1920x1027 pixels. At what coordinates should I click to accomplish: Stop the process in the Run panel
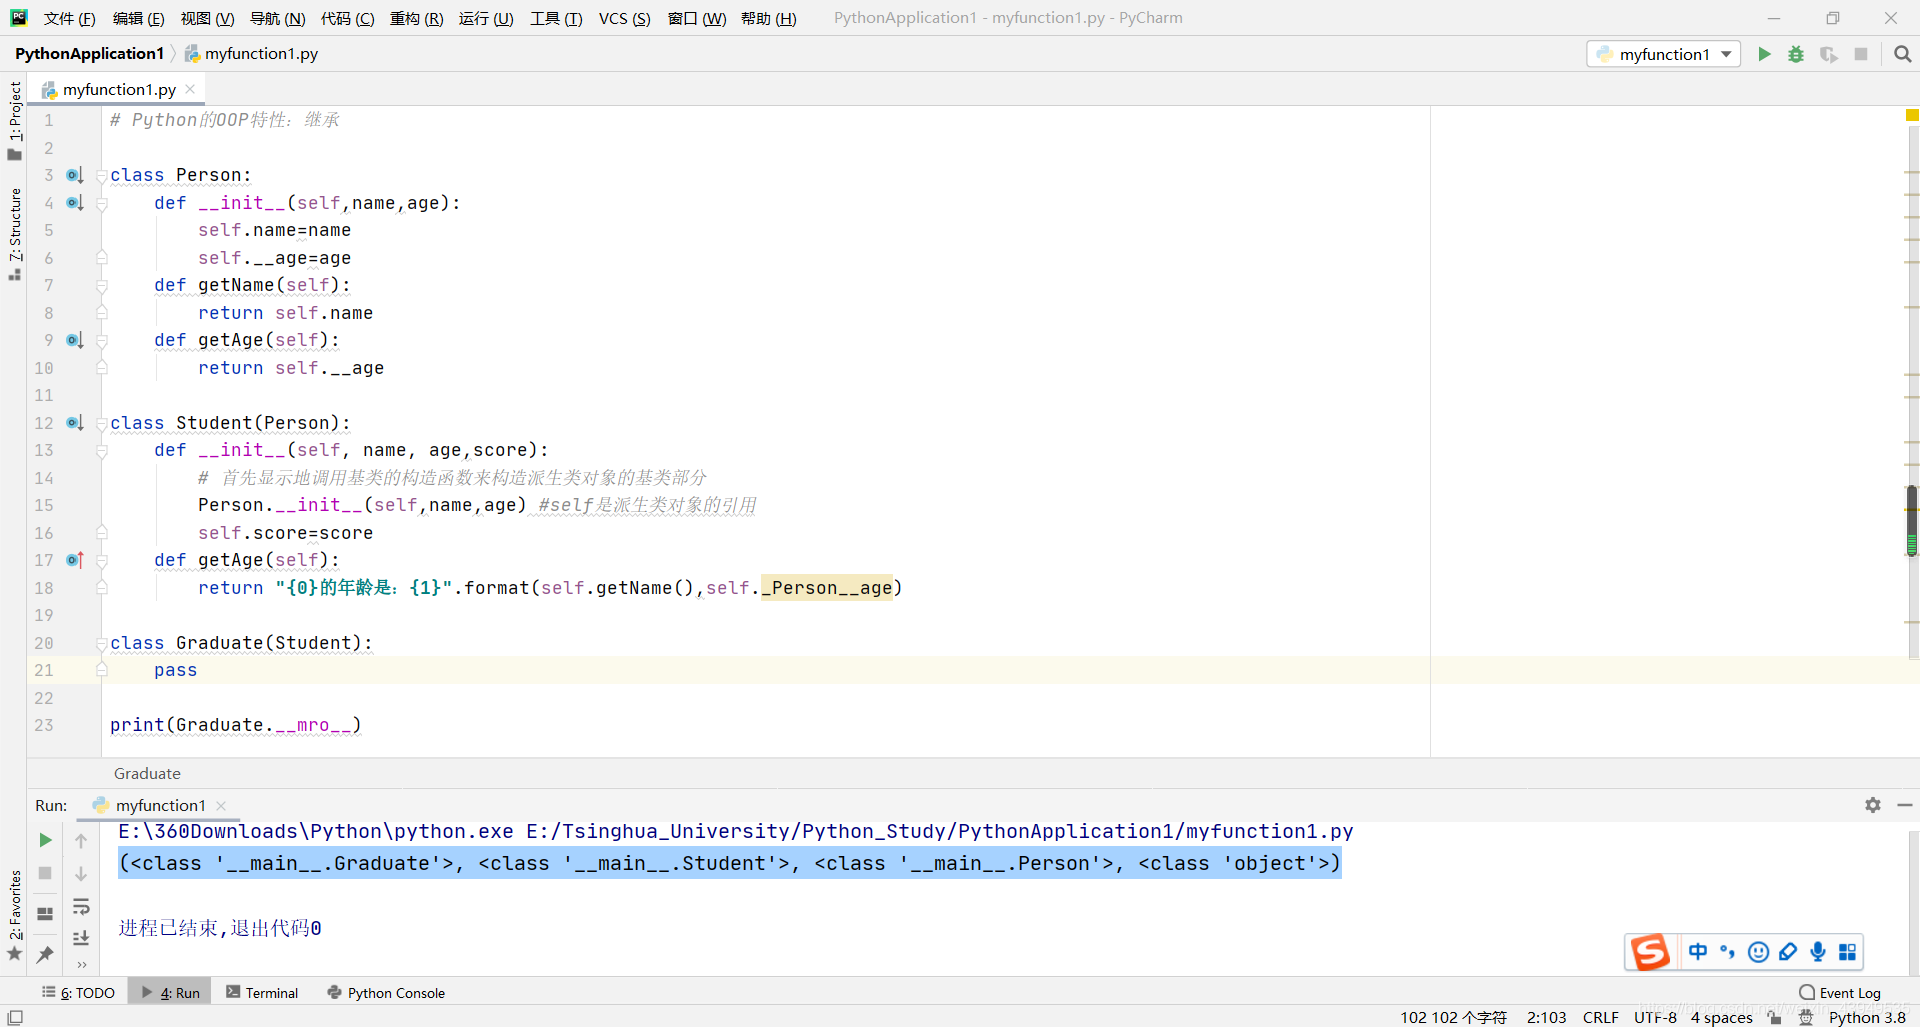pyautogui.click(x=45, y=873)
